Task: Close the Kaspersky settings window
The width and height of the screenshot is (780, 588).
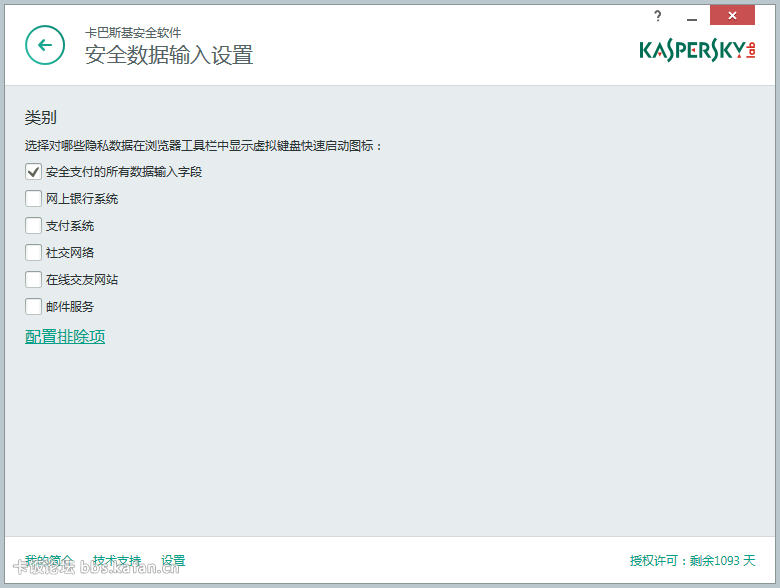Action: [732, 15]
